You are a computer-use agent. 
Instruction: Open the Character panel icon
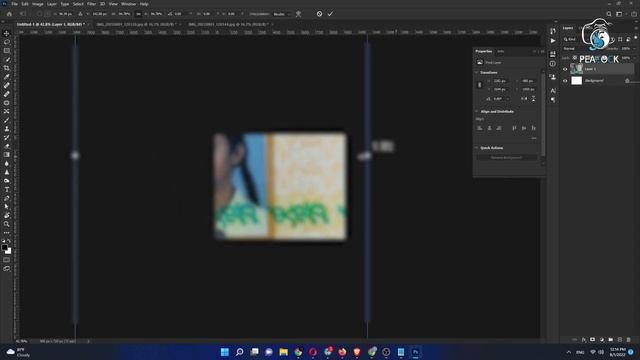(x=553, y=91)
